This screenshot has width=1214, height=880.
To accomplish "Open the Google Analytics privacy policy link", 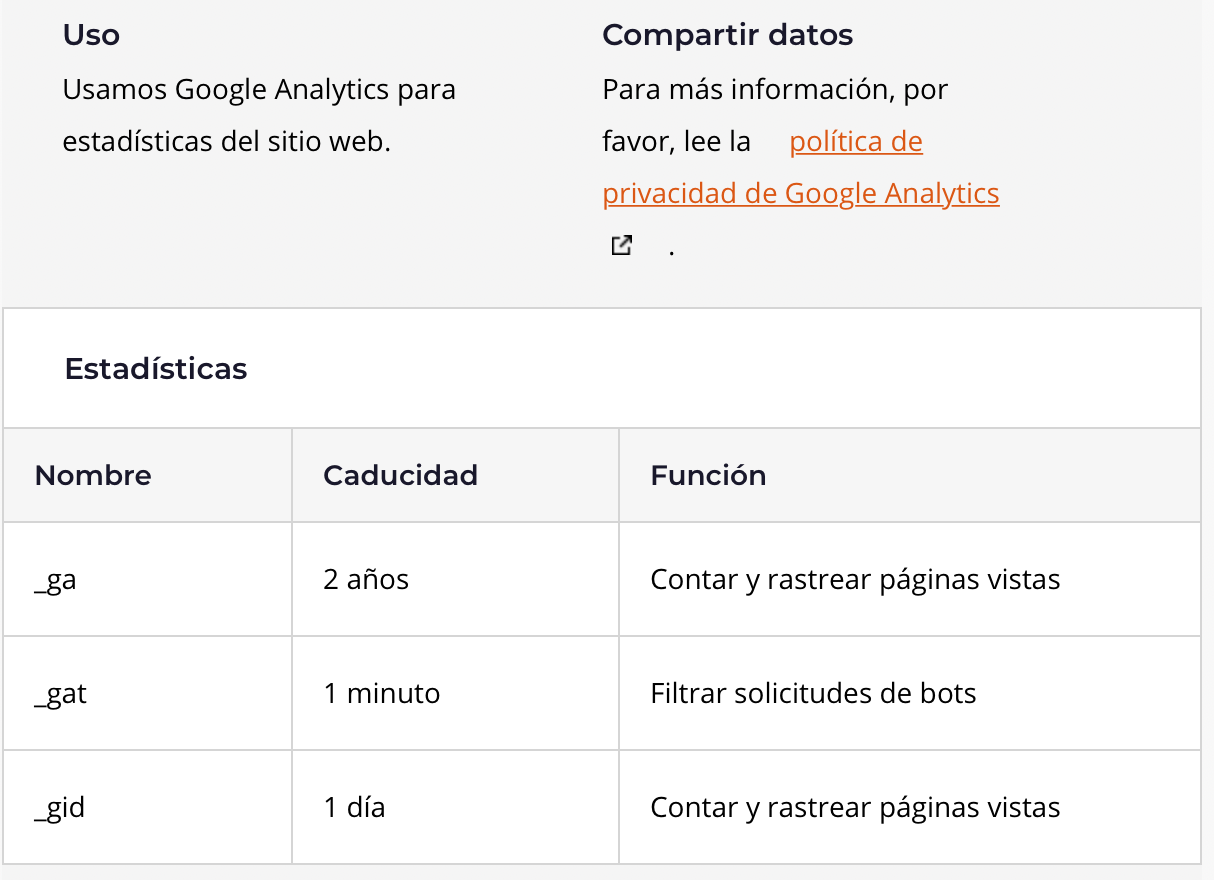I will (x=800, y=193).
